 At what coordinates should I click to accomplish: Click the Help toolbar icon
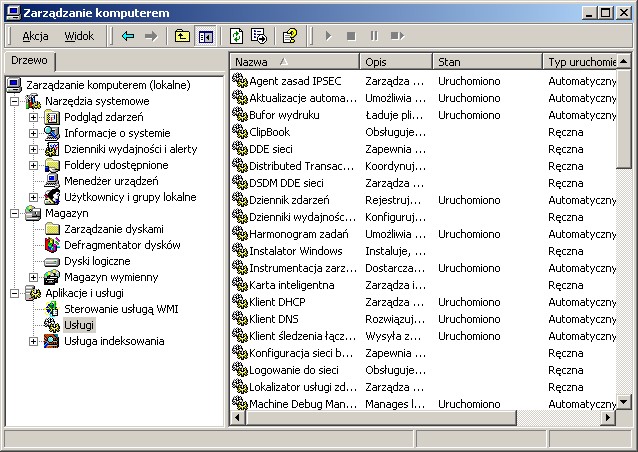tap(290, 36)
